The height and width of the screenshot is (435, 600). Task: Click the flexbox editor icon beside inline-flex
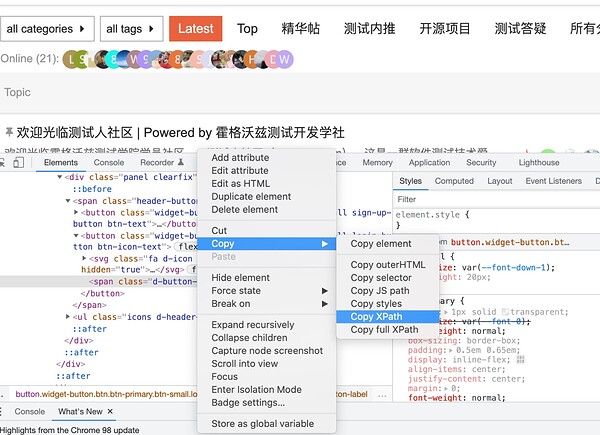coord(520,360)
